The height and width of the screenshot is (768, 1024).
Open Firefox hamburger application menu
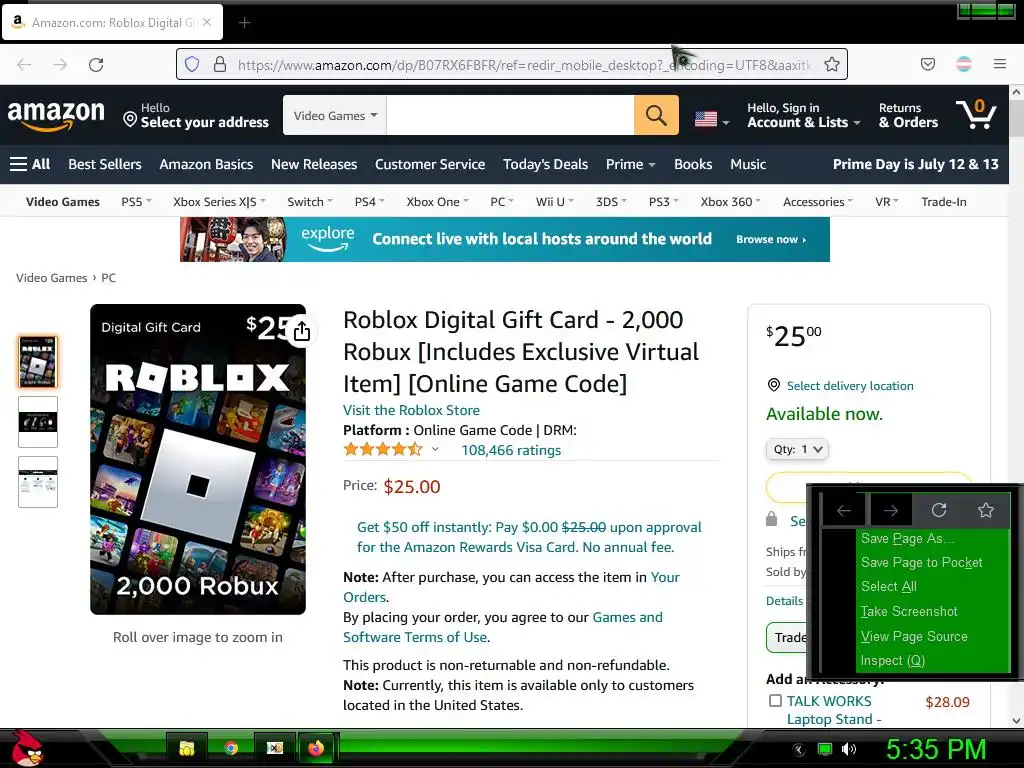tap(1000, 64)
